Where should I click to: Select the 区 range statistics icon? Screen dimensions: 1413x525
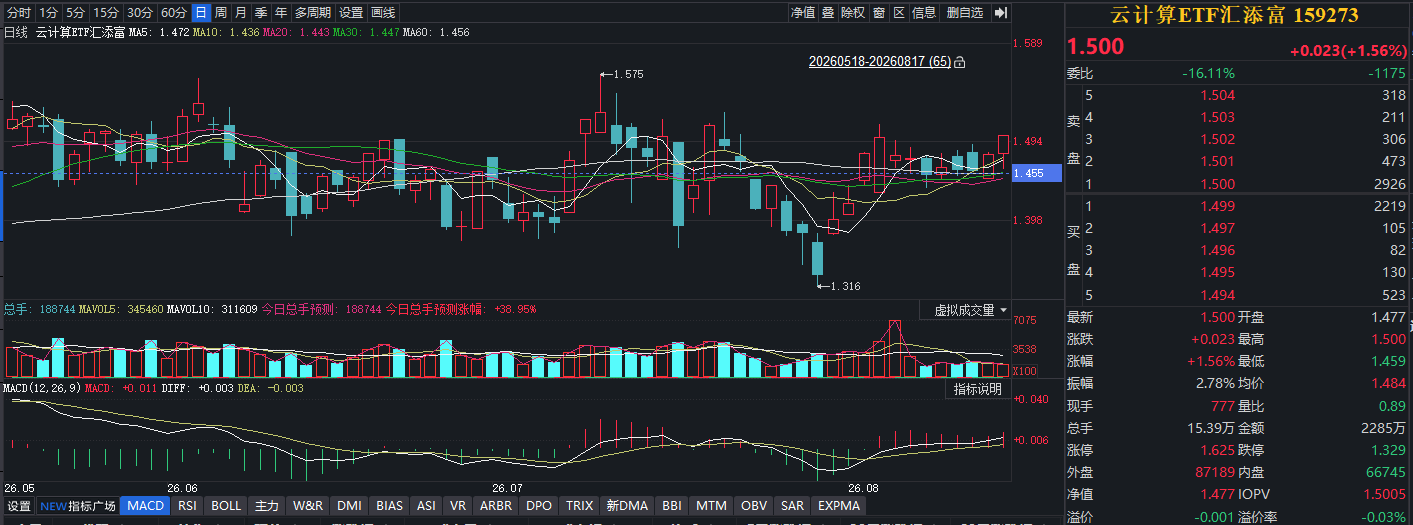click(898, 12)
